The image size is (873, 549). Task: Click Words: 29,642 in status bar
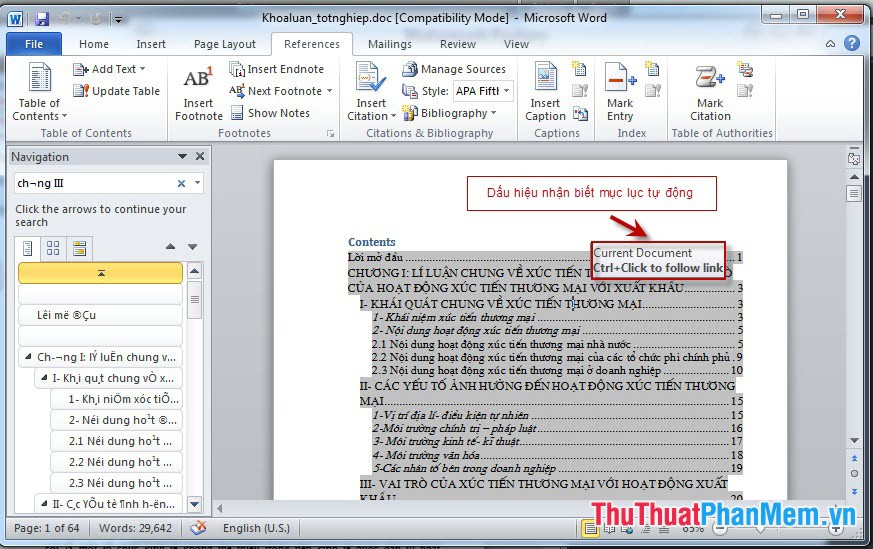click(x=135, y=528)
